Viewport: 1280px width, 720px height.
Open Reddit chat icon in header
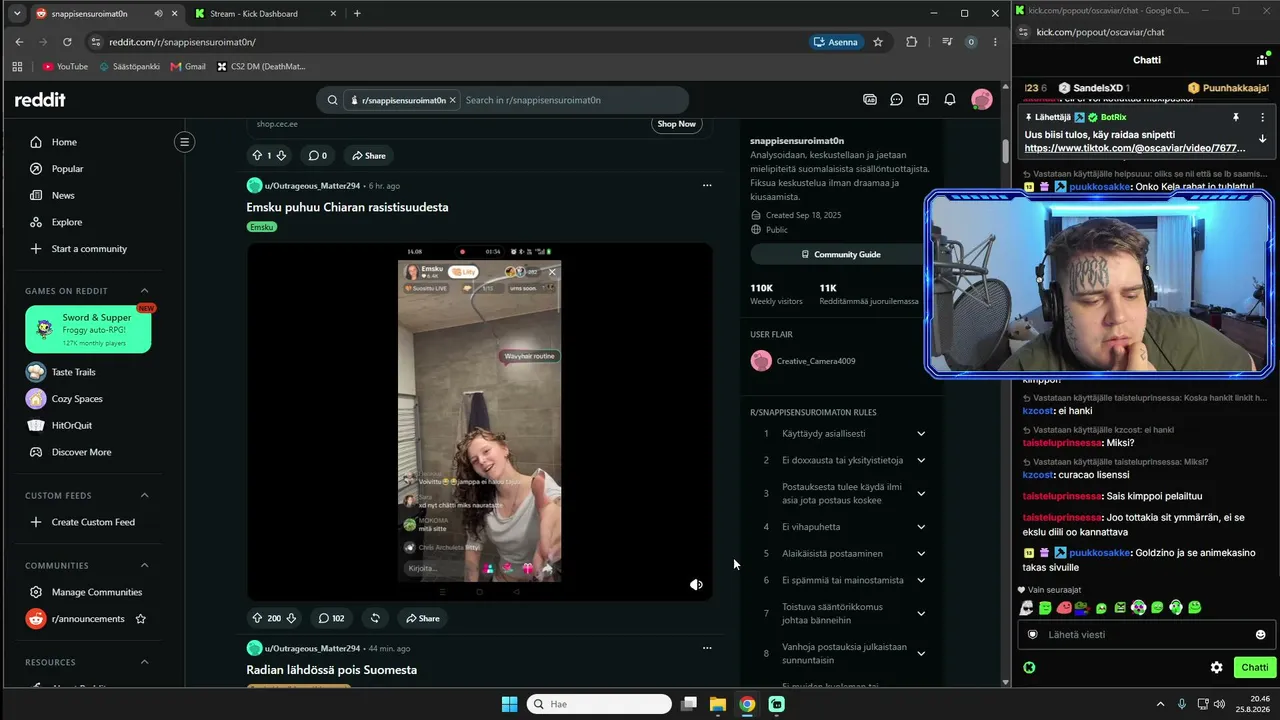[x=896, y=100]
